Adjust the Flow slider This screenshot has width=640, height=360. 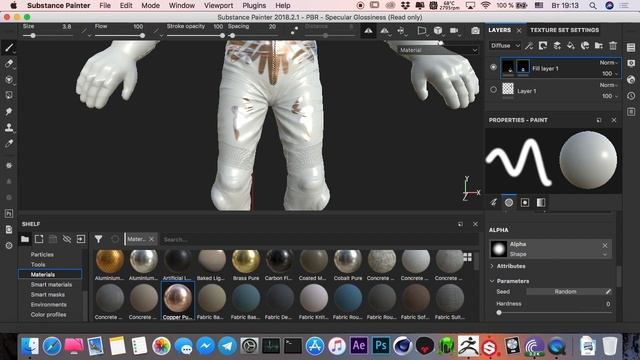[x=119, y=36]
